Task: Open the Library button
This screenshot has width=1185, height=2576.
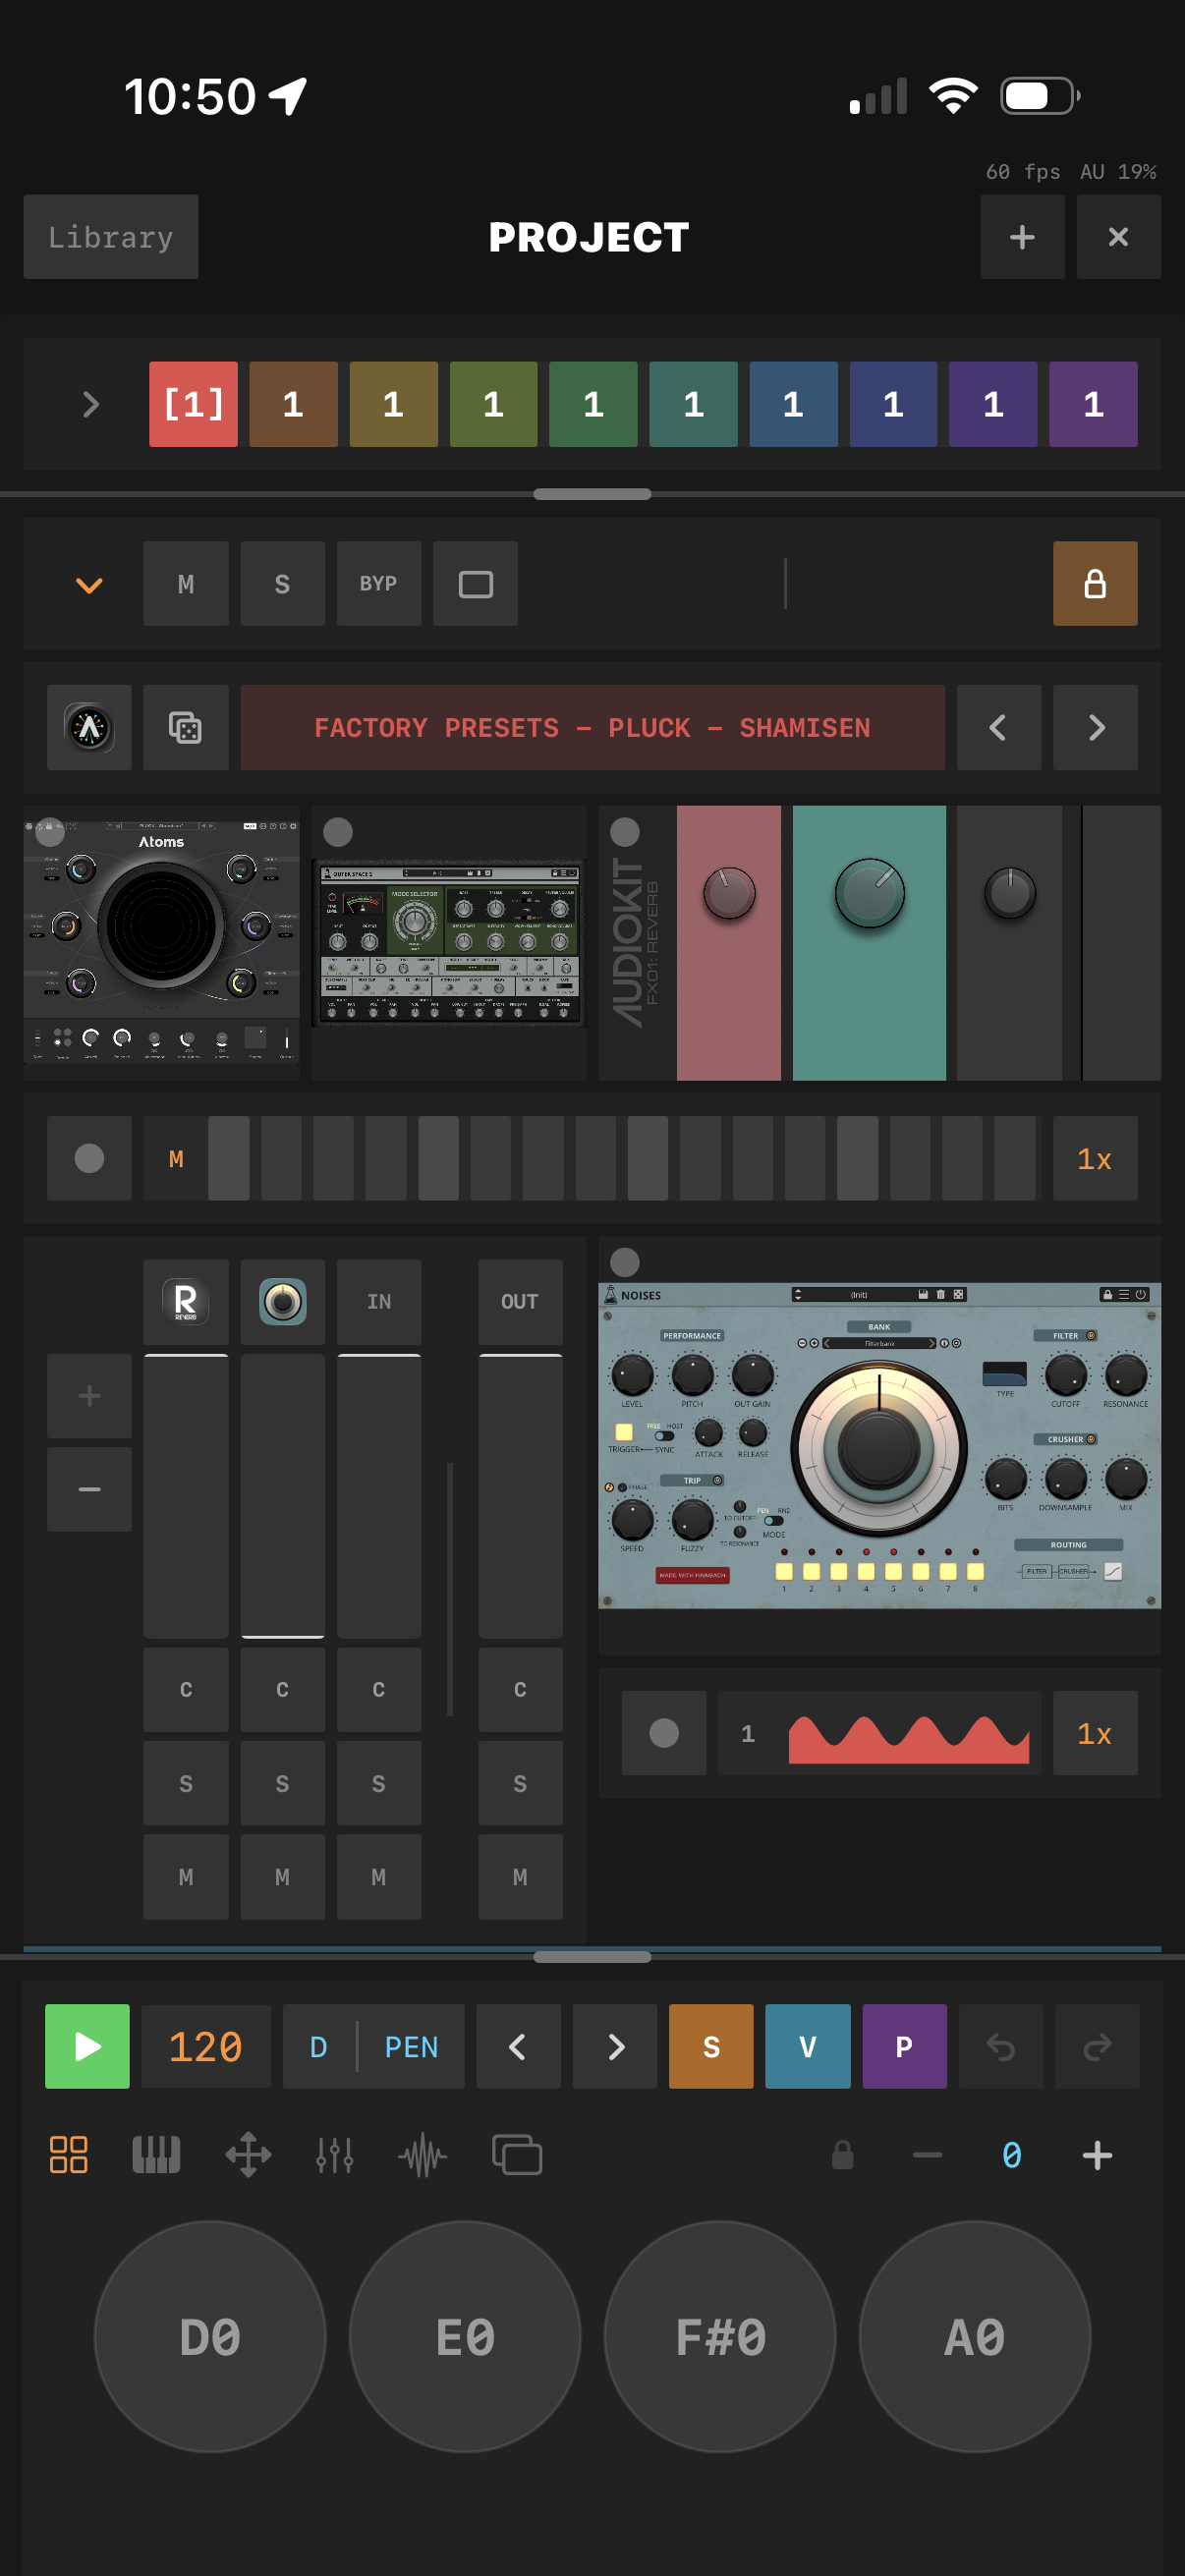Action: point(110,237)
